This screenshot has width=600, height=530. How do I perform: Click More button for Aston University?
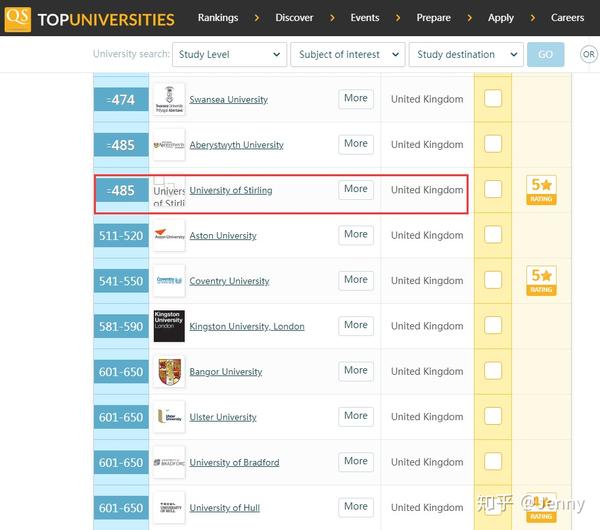pos(356,235)
